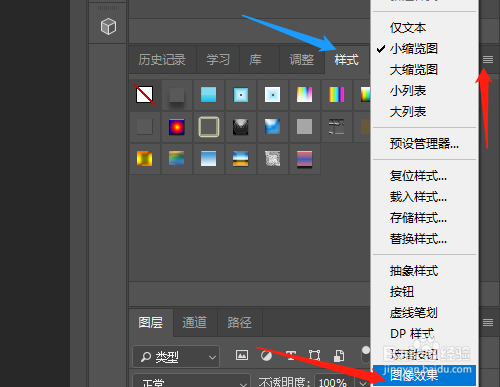The height and width of the screenshot is (387, 500).
Task: Filter layers by type layers icon
Action: tap(291, 356)
